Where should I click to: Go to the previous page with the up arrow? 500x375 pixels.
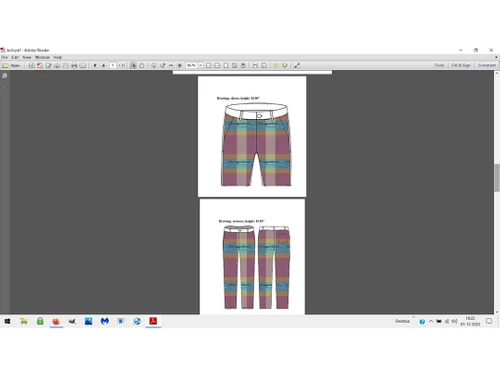[95, 65]
